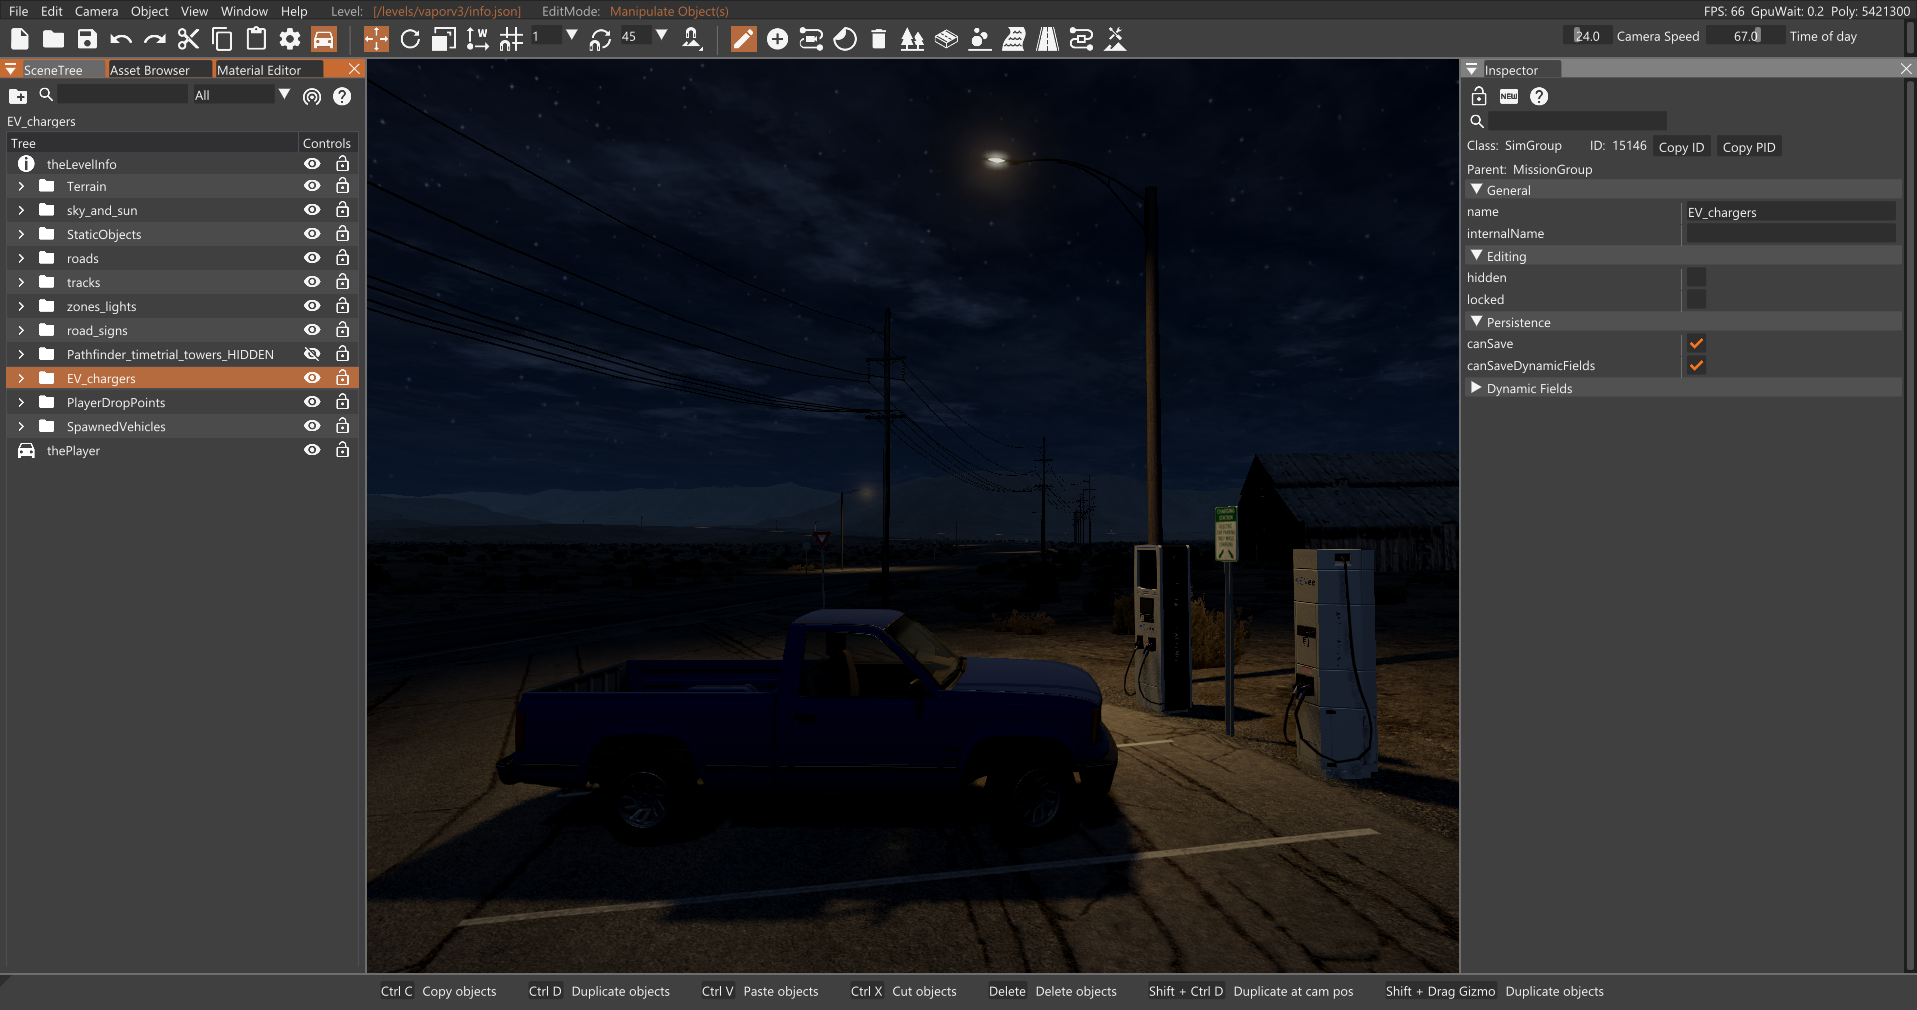Save the level with the floppy icon
The image size is (1917, 1010).
pyautogui.click(x=87, y=39)
